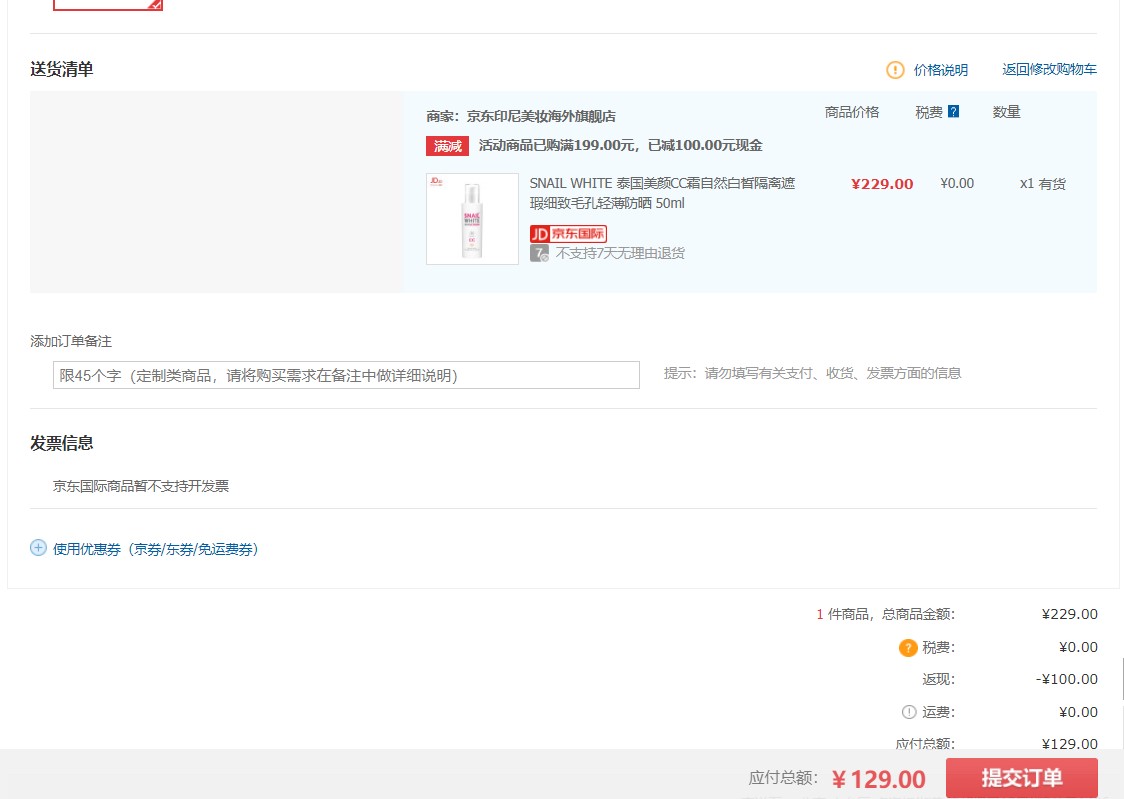Click the 返现 amount -¥100.00
This screenshot has width=1124, height=799.
(1066, 679)
